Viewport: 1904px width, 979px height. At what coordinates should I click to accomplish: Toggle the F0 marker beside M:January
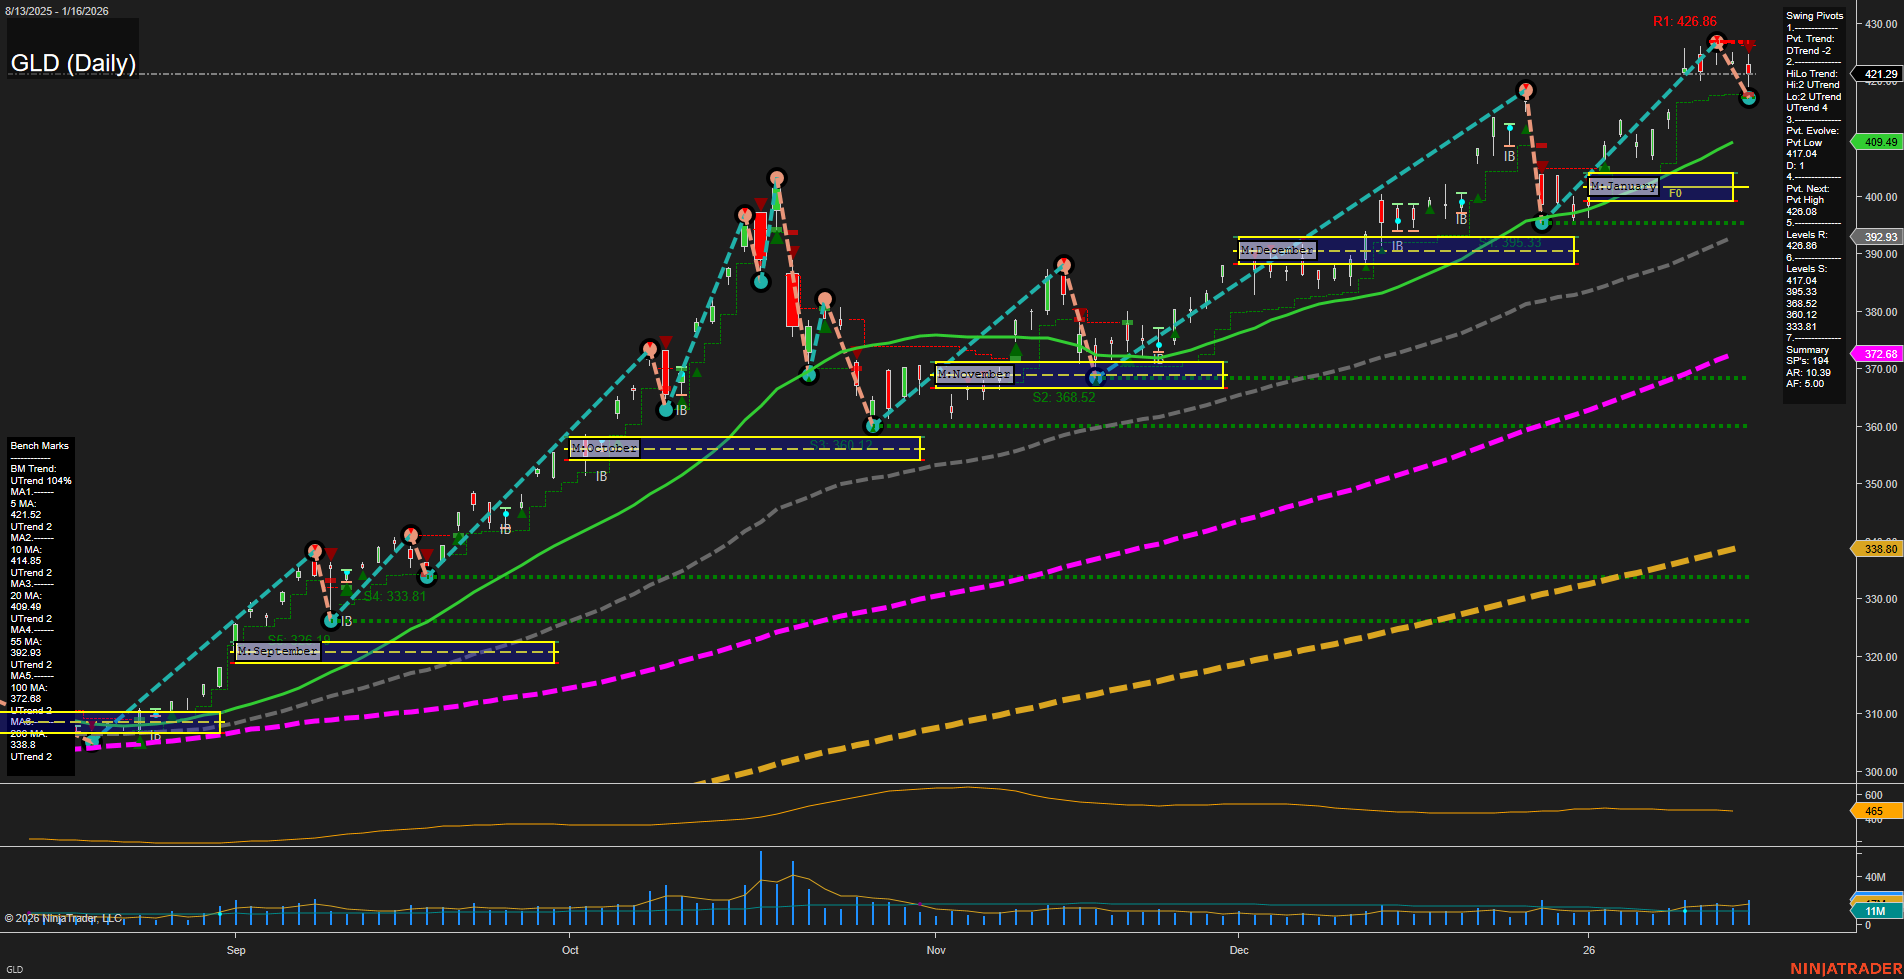click(1675, 193)
